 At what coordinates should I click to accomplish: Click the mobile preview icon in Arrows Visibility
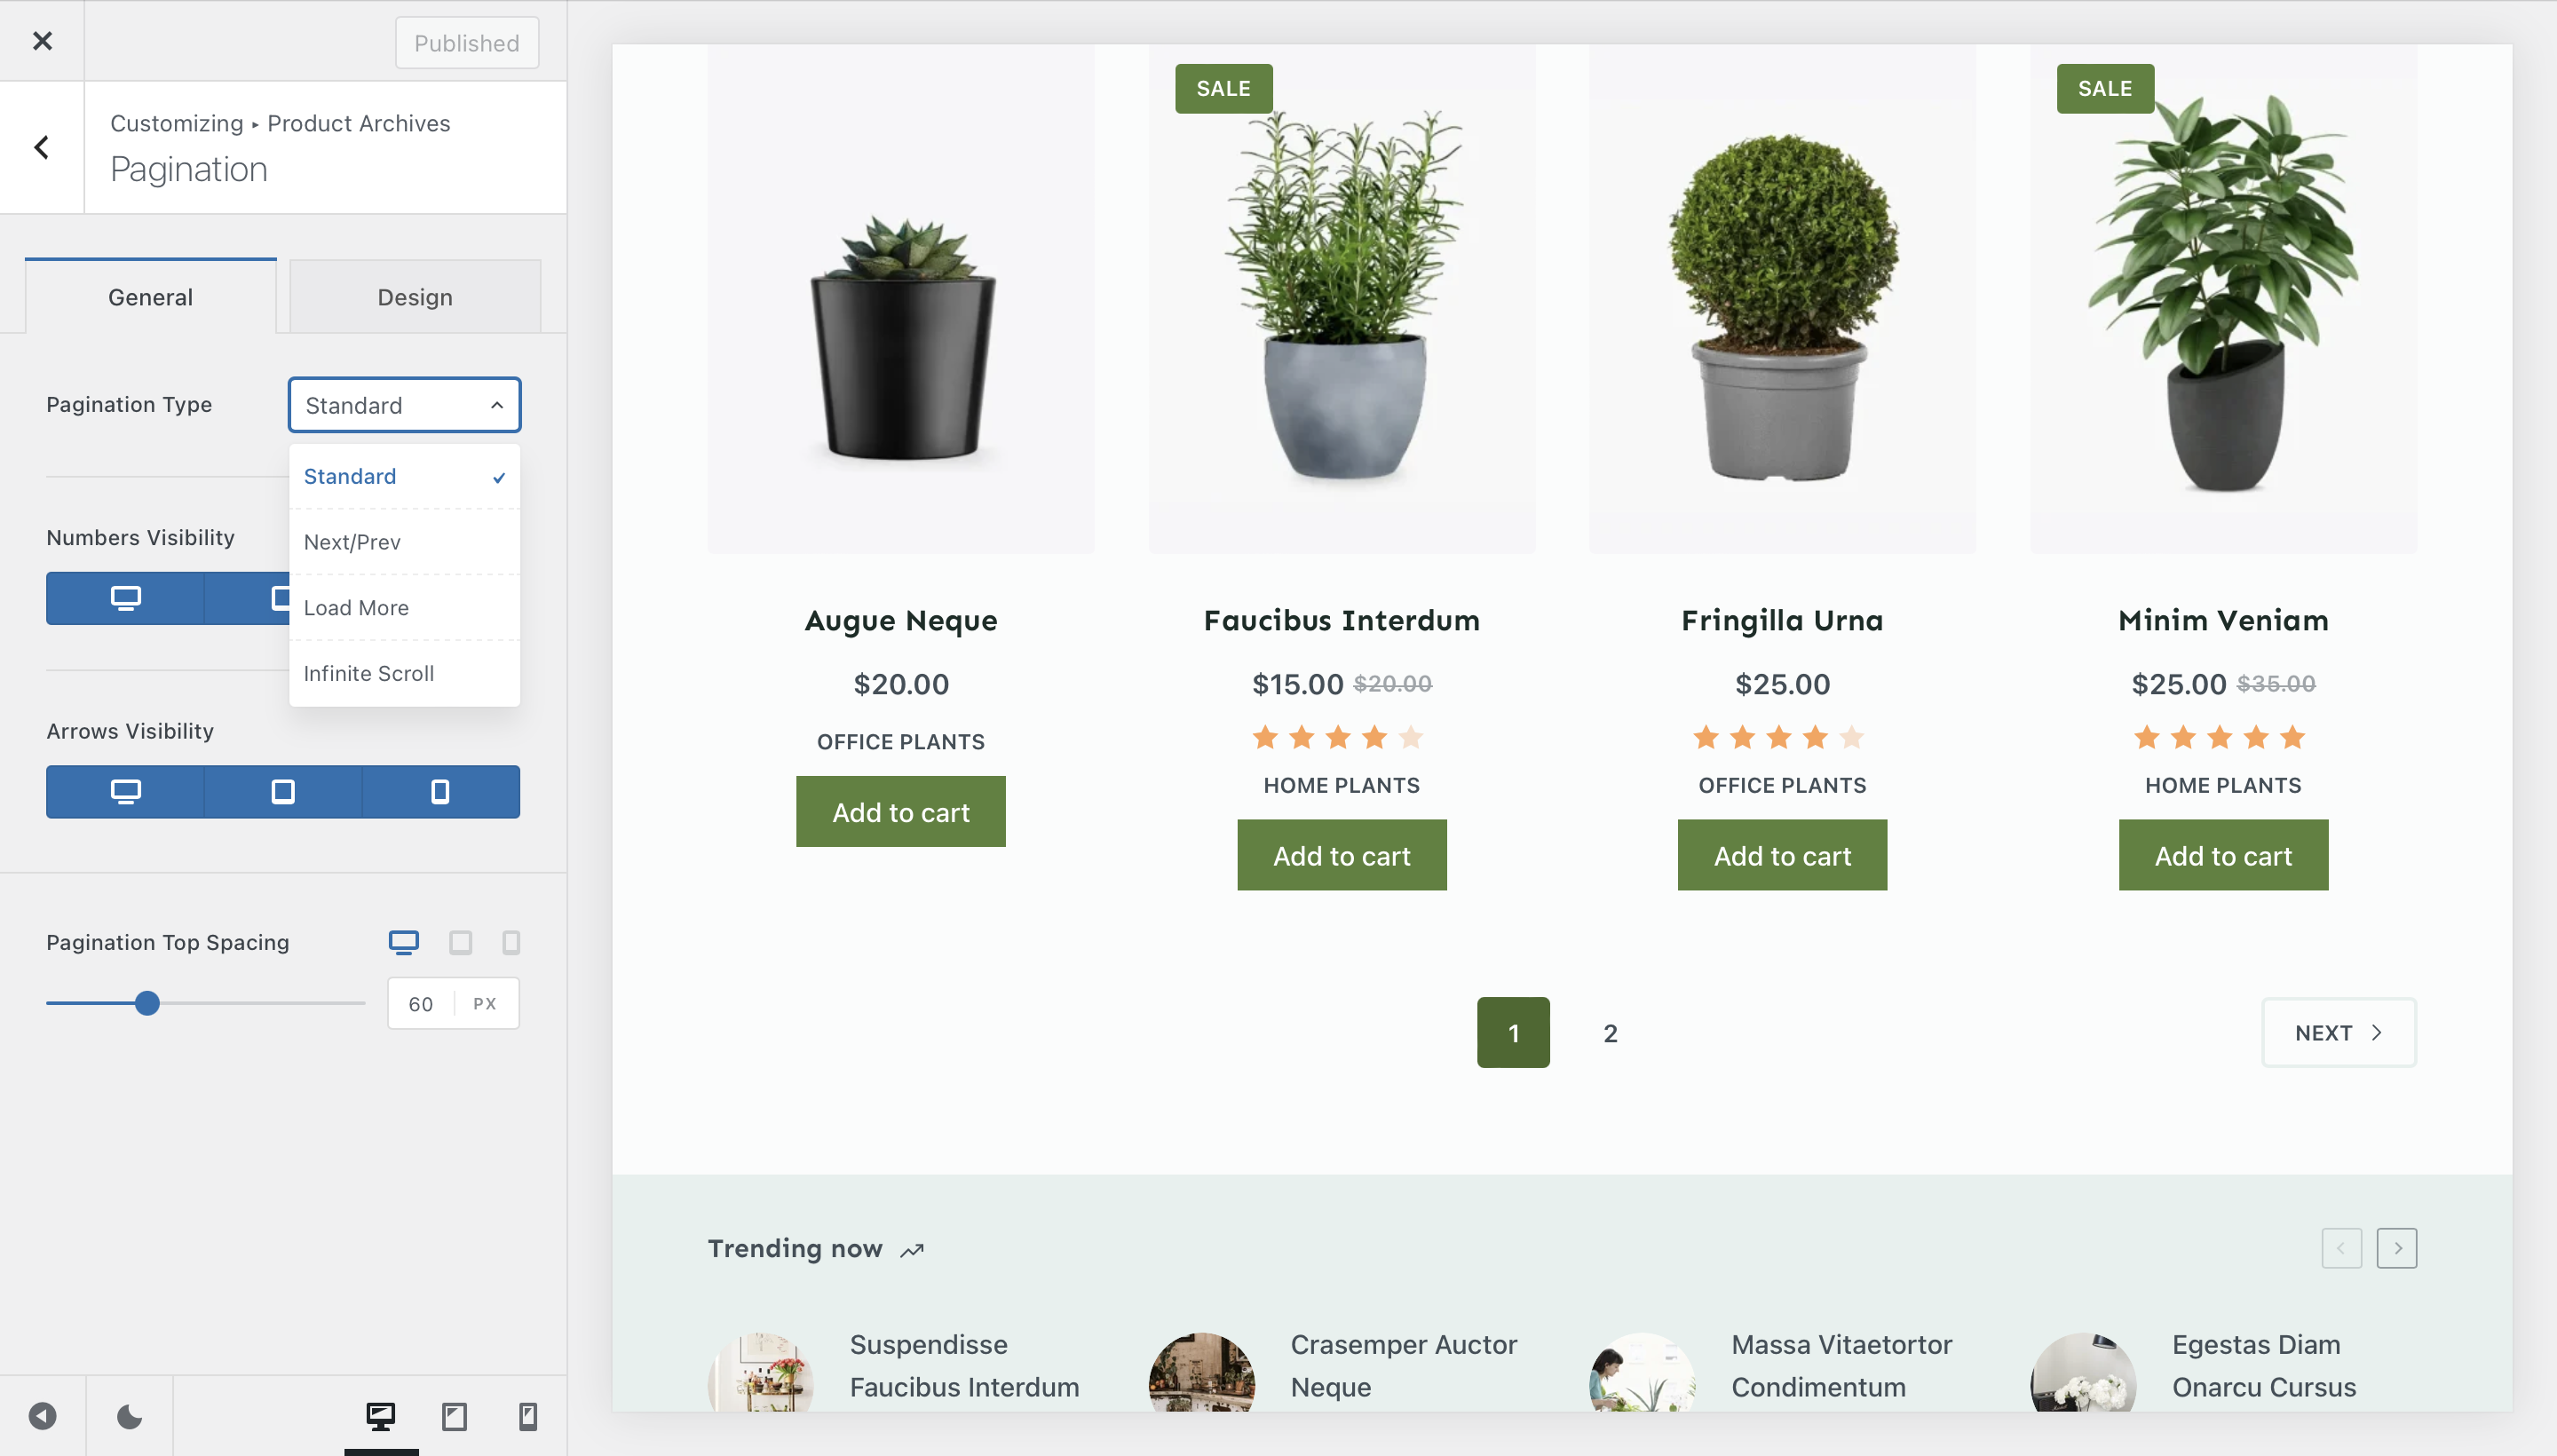tap(440, 790)
